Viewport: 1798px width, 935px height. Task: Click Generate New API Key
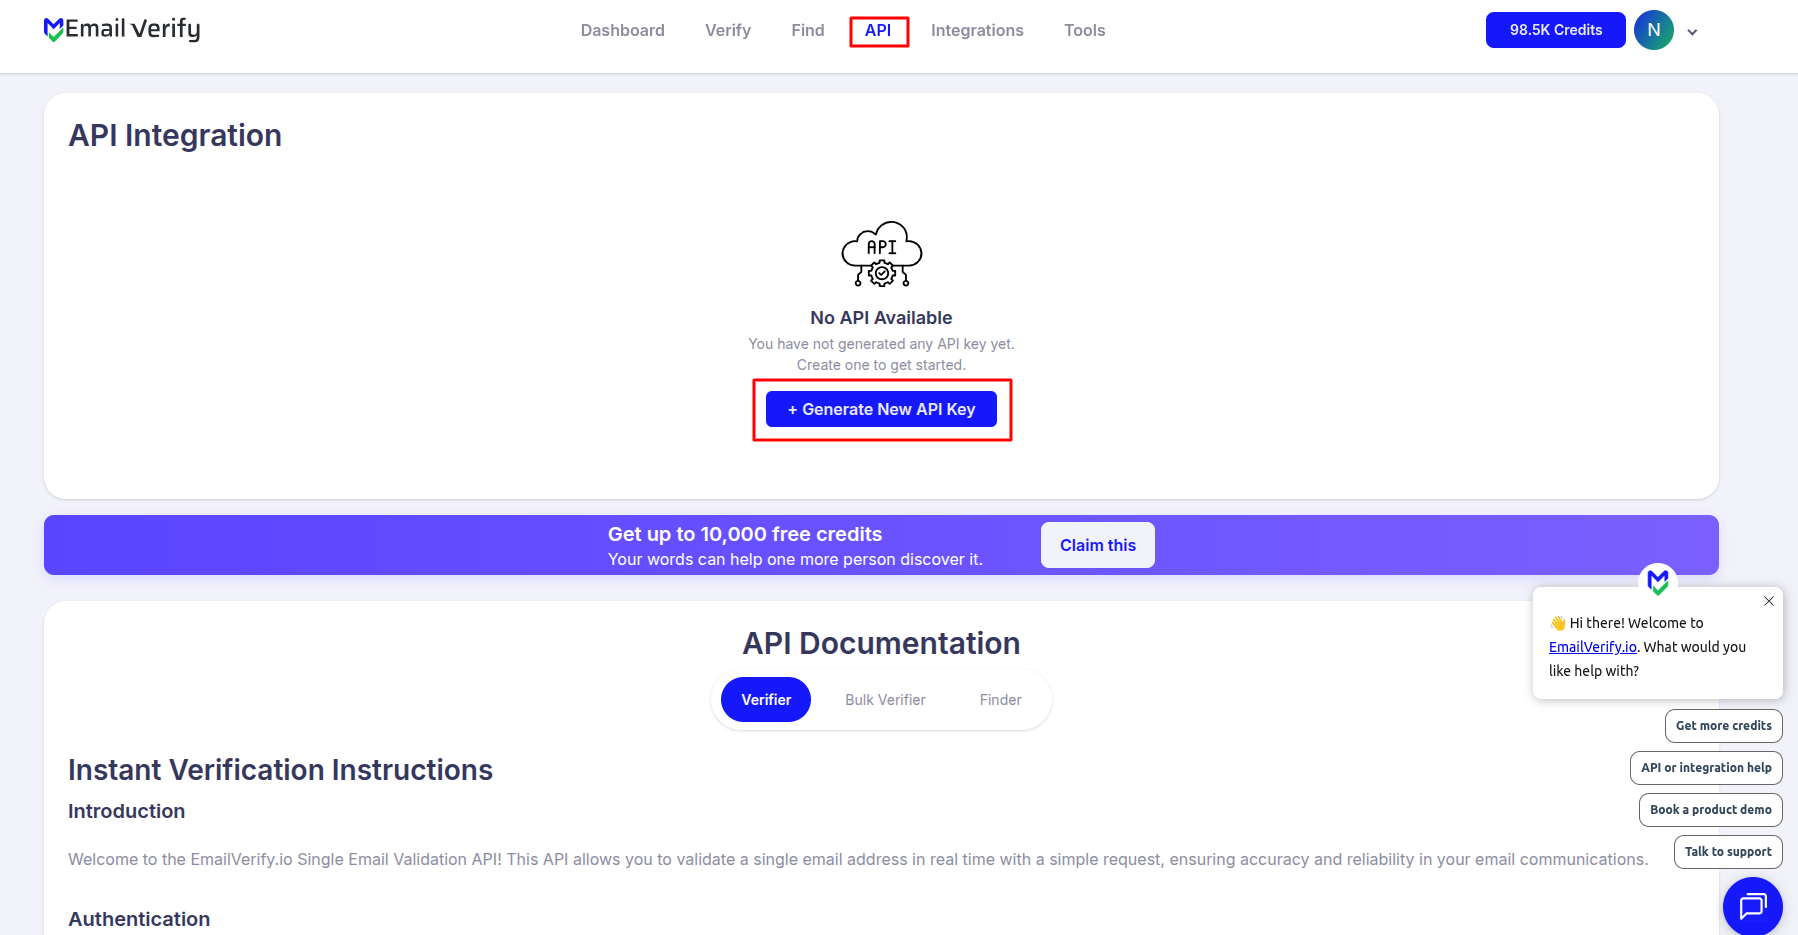[x=881, y=409]
